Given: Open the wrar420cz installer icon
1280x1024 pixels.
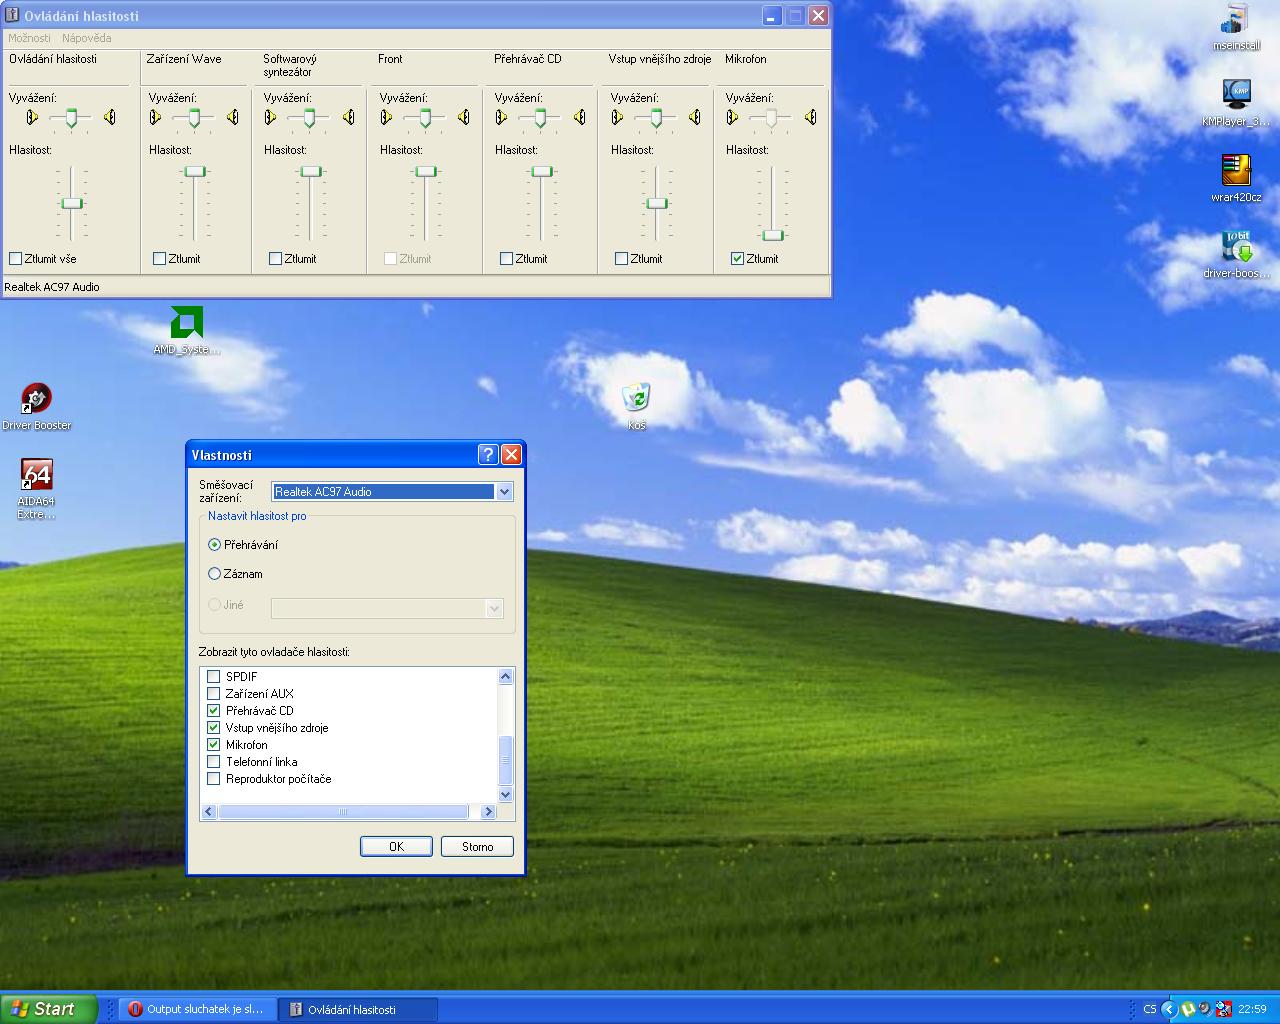Looking at the screenshot, I should pos(1237,171).
